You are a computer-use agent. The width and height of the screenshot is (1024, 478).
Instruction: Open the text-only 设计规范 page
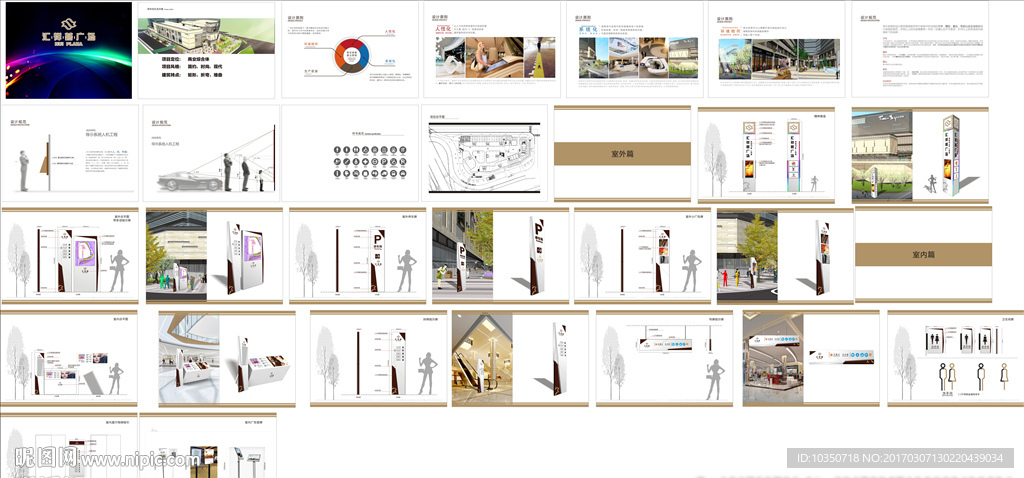click(x=920, y=50)
